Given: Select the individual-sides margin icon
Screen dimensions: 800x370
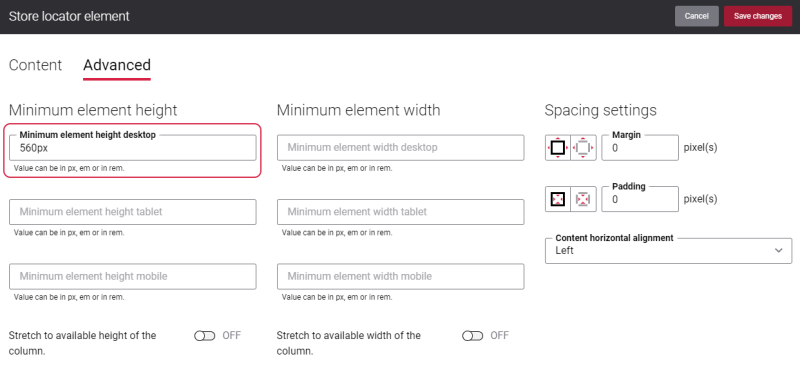Looking at the screenshot, I should [x=583, y=148].
